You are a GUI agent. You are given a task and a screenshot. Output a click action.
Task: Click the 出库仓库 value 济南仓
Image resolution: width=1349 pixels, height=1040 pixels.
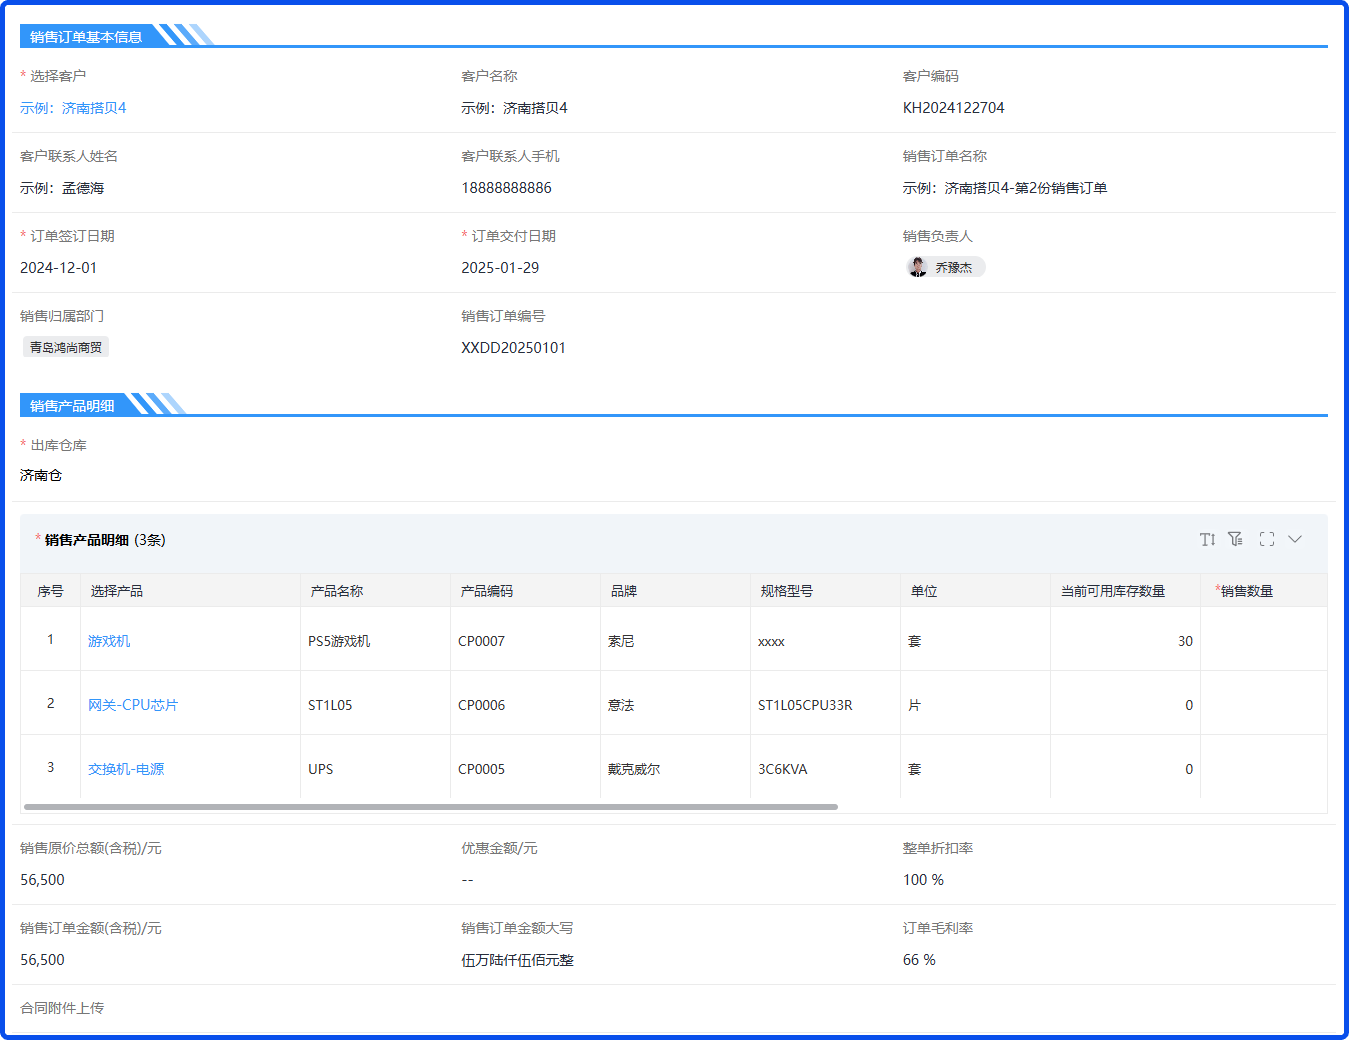point(41,476)
